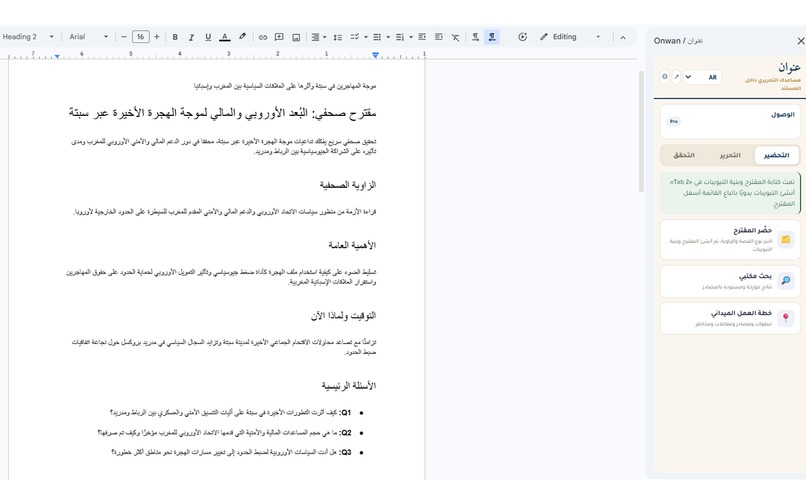
Task: Add a comment using the toolbar icon
Action: pyautogui.click(x=279, y=37)
